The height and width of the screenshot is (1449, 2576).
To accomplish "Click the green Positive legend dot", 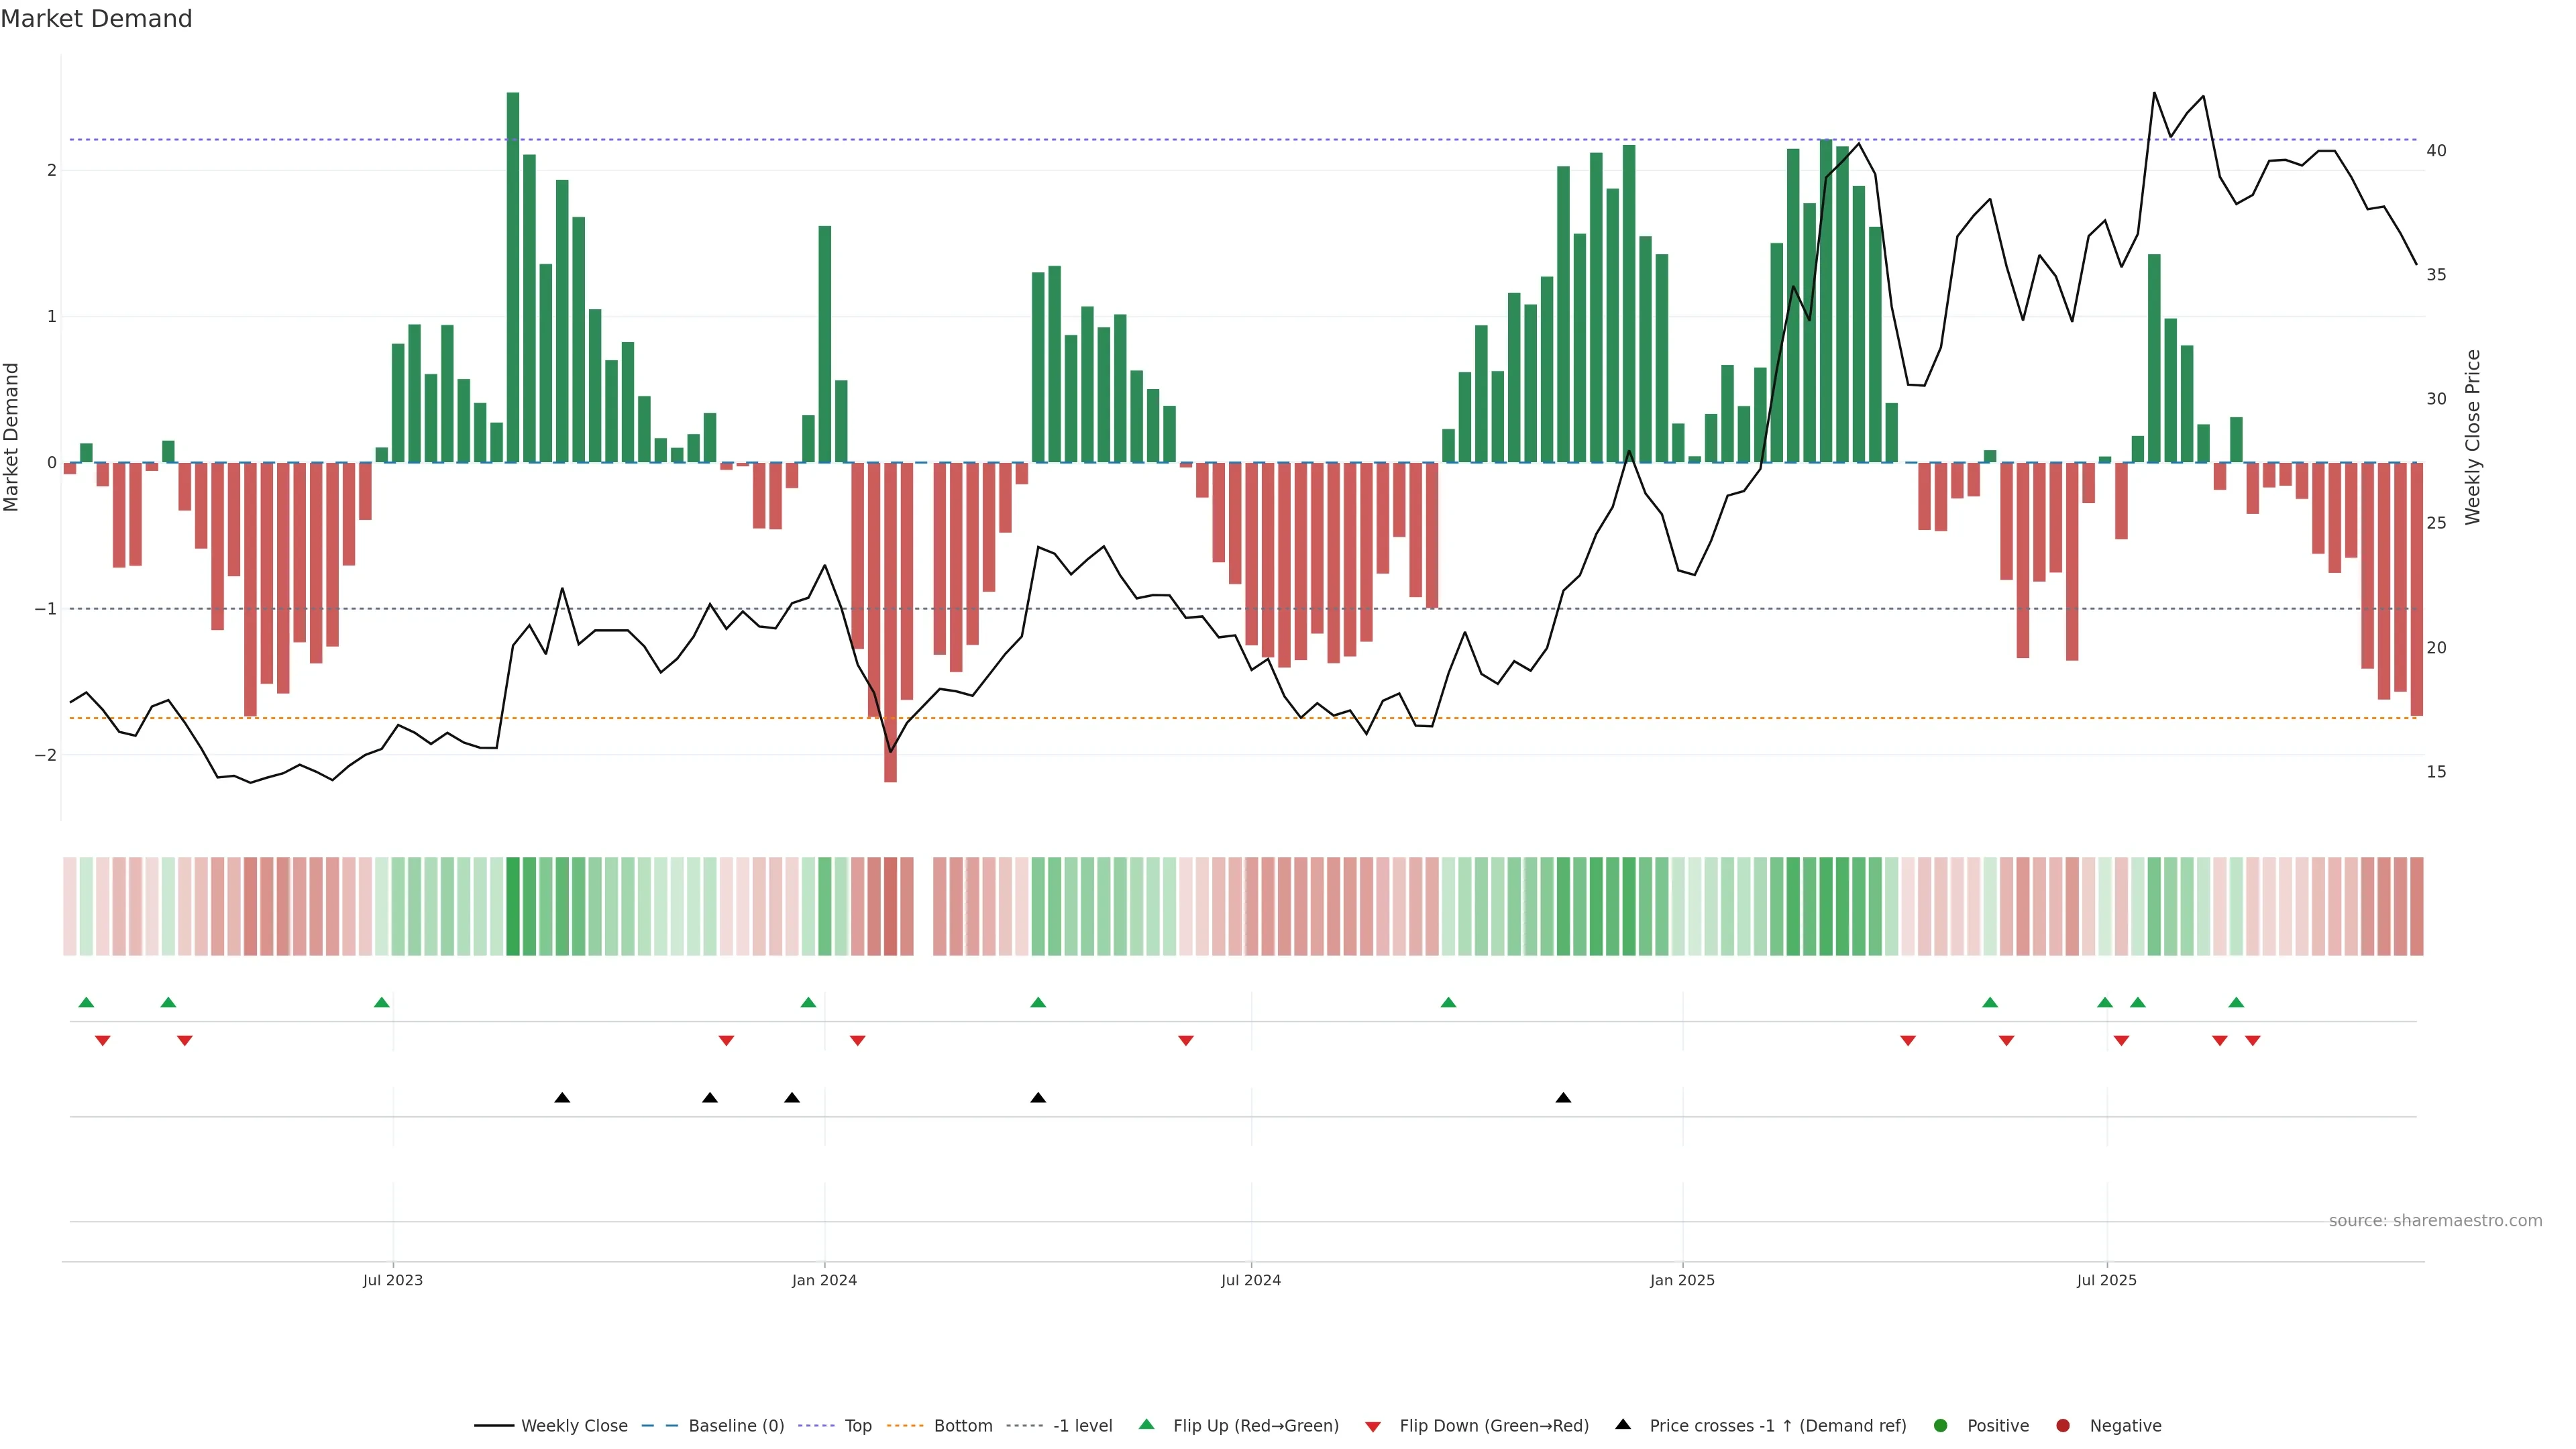I will [x=1941, y=1425].
